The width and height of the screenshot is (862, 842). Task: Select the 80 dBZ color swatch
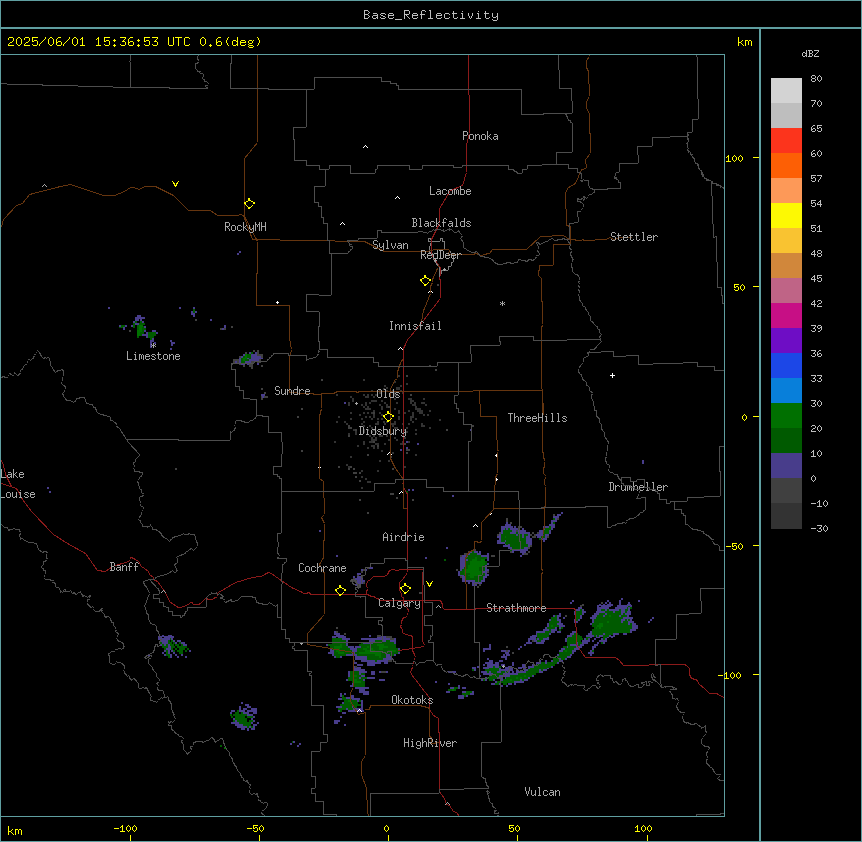pos(786,91)
